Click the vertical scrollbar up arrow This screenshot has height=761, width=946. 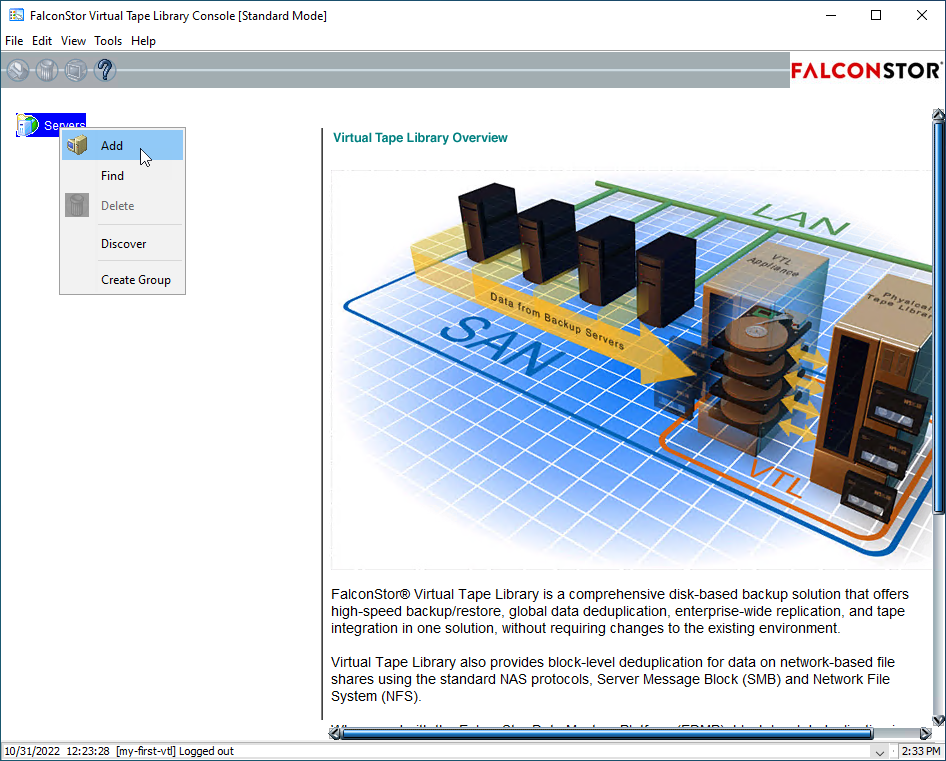pyautogui.click(x=938, y=115)
